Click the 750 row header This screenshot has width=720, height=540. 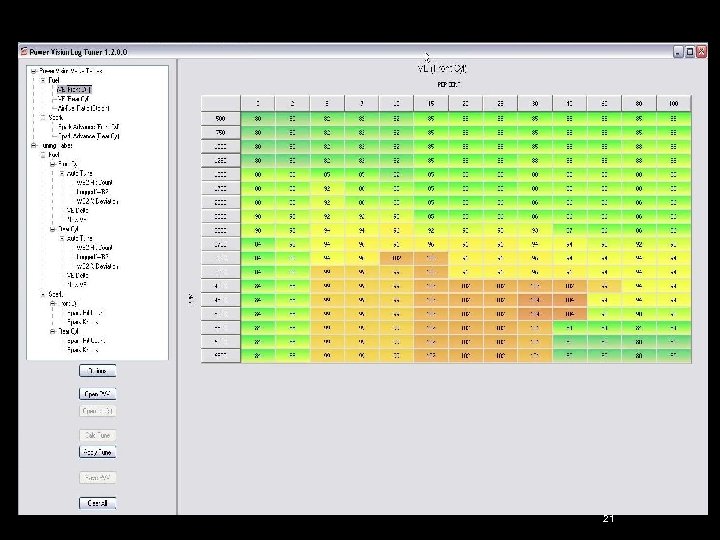pos(220,133)
